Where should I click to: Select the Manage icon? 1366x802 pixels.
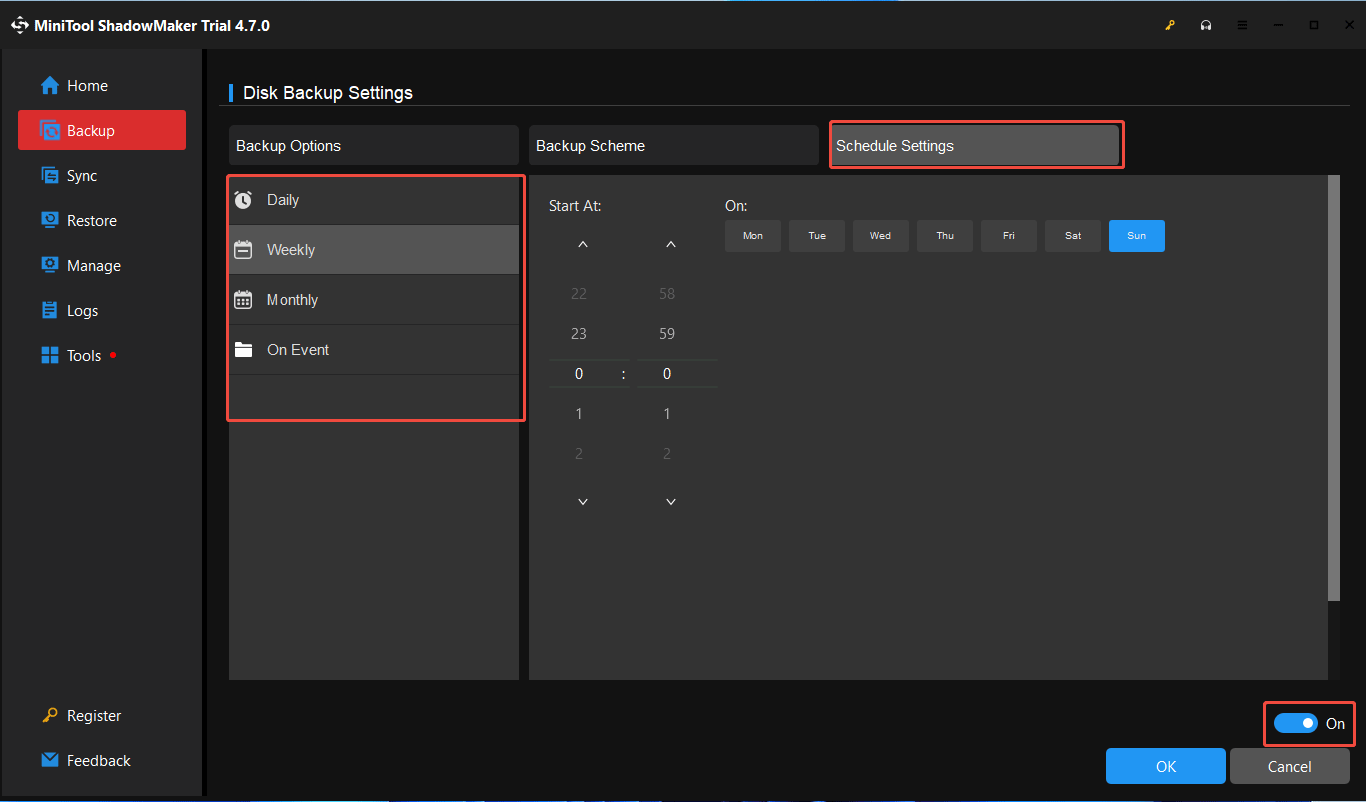49,265
